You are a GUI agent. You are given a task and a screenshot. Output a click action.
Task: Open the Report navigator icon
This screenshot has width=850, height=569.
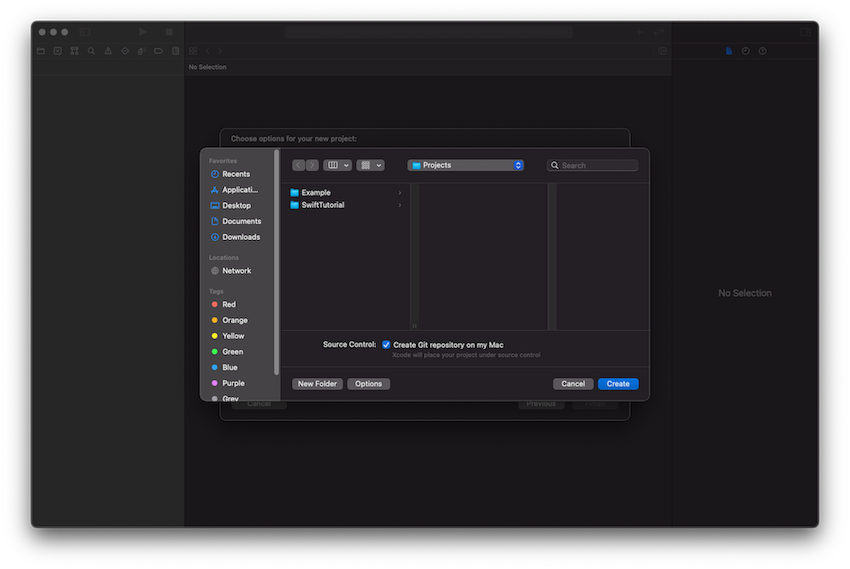(175, 51)
